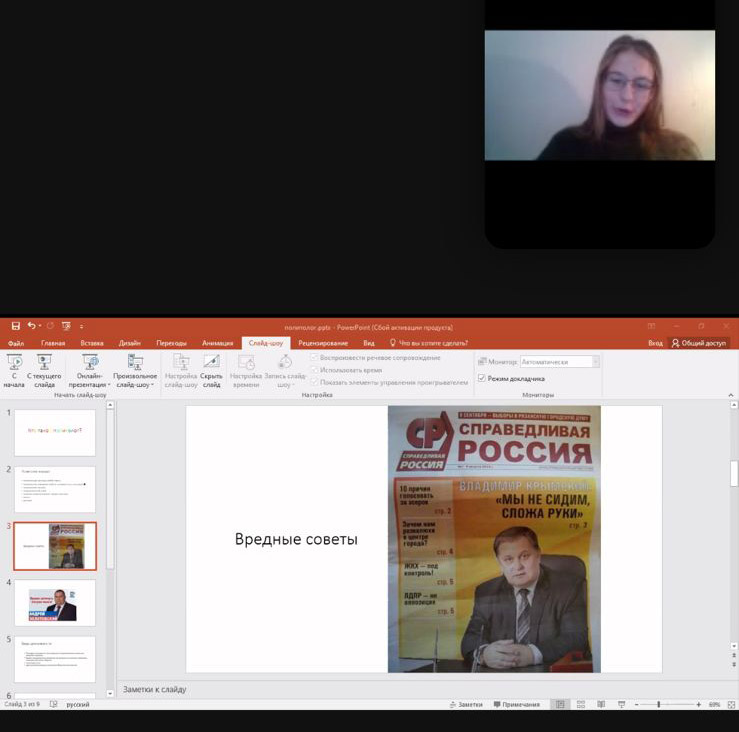This screenshot has width=739, height=732.
Task: Switch to the 'Вид' tab
Action: (x=369, y=343)
